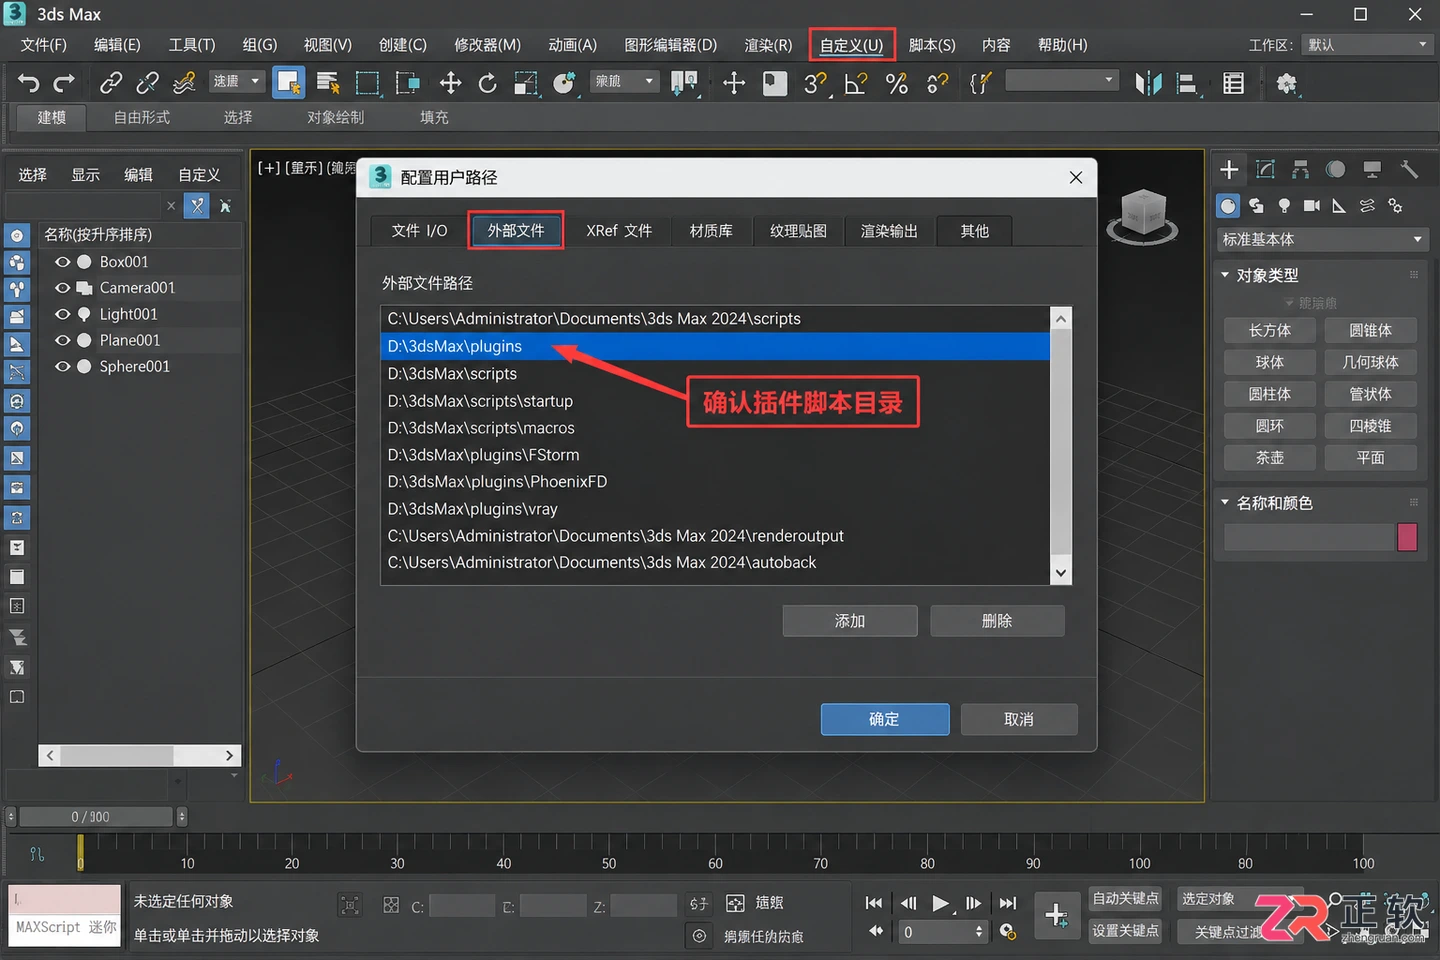Screen dimensions: 1440x960
Task: Click the pink object color swatch
Action: (1407, 537)
